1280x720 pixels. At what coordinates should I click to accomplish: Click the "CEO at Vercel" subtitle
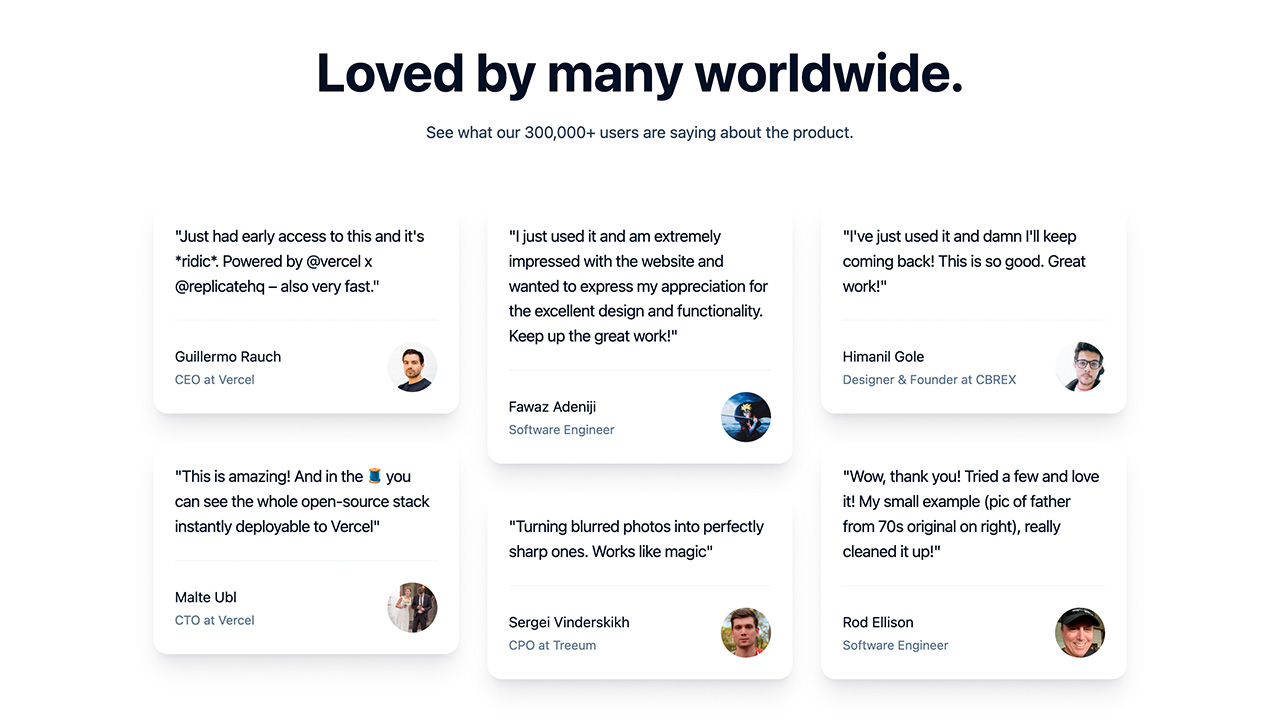click(x=215, y=380)
